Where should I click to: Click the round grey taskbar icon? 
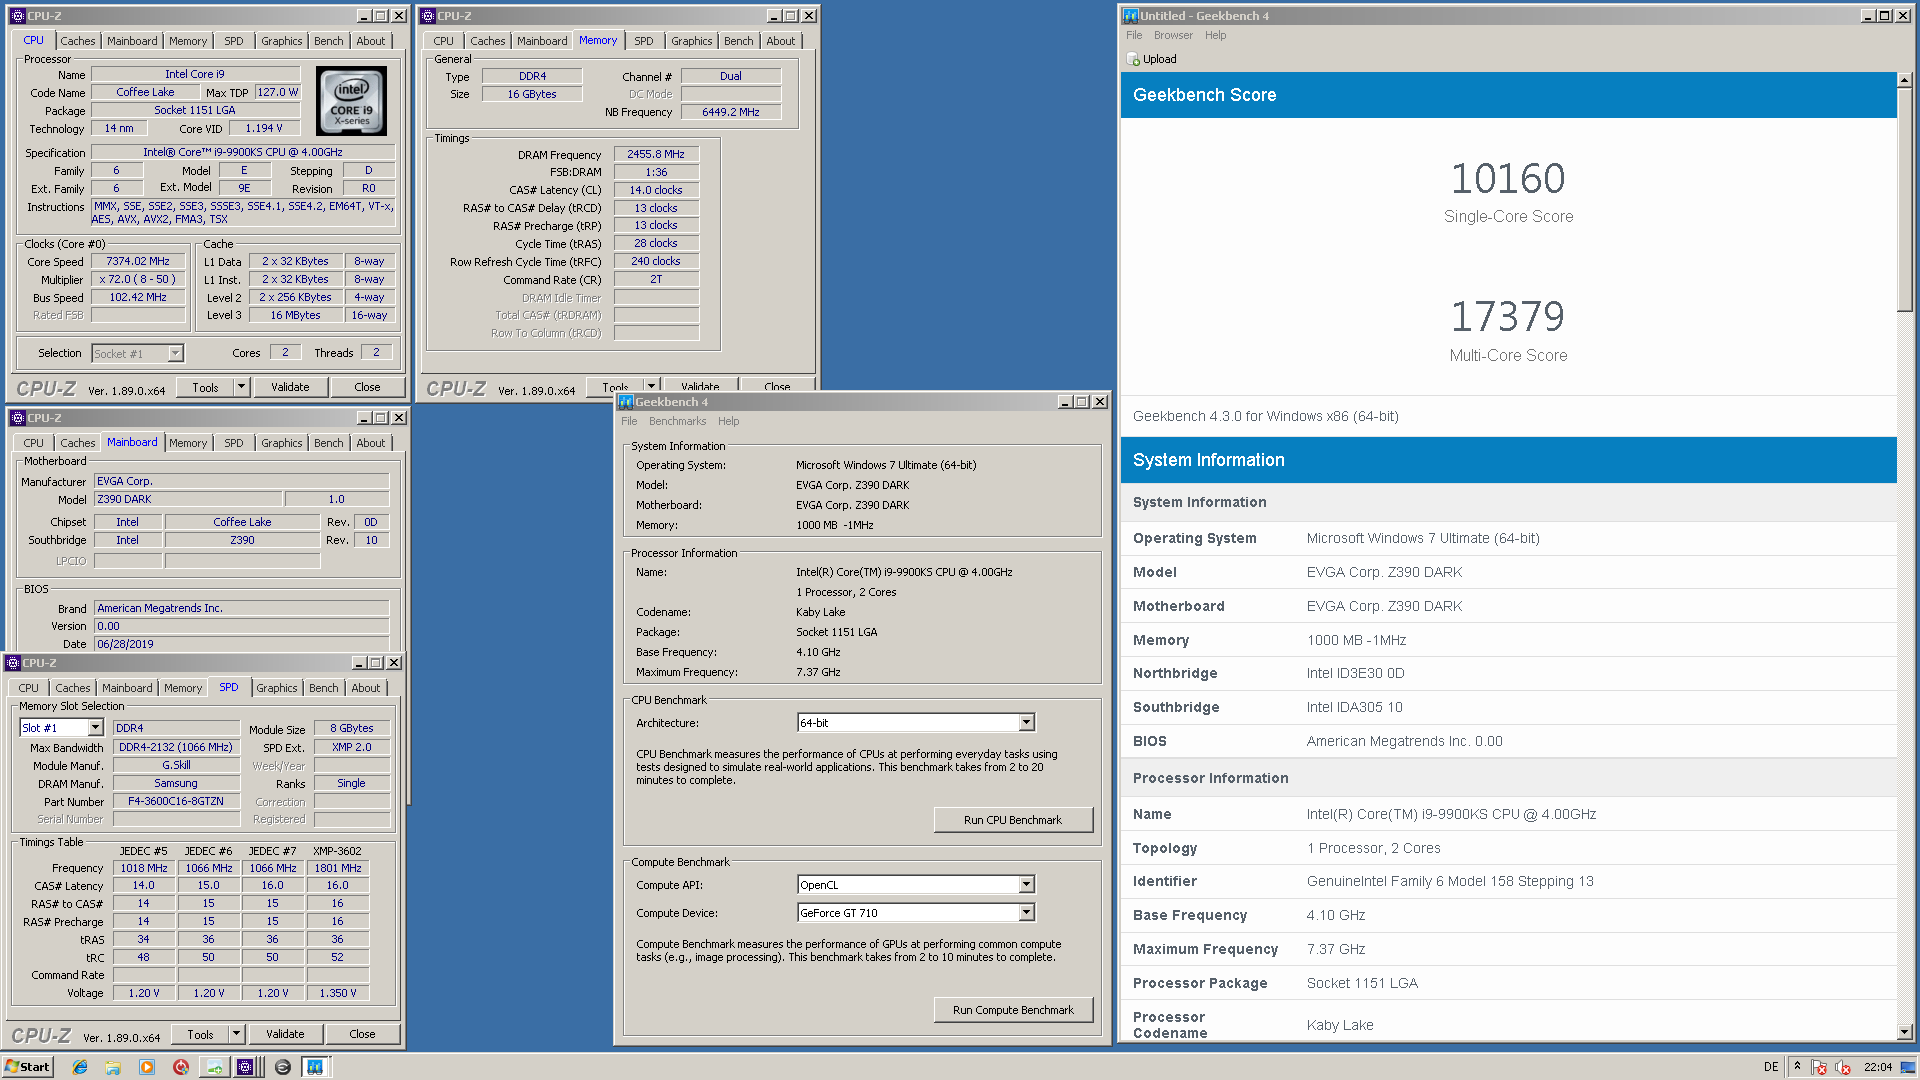(283, 1067)
